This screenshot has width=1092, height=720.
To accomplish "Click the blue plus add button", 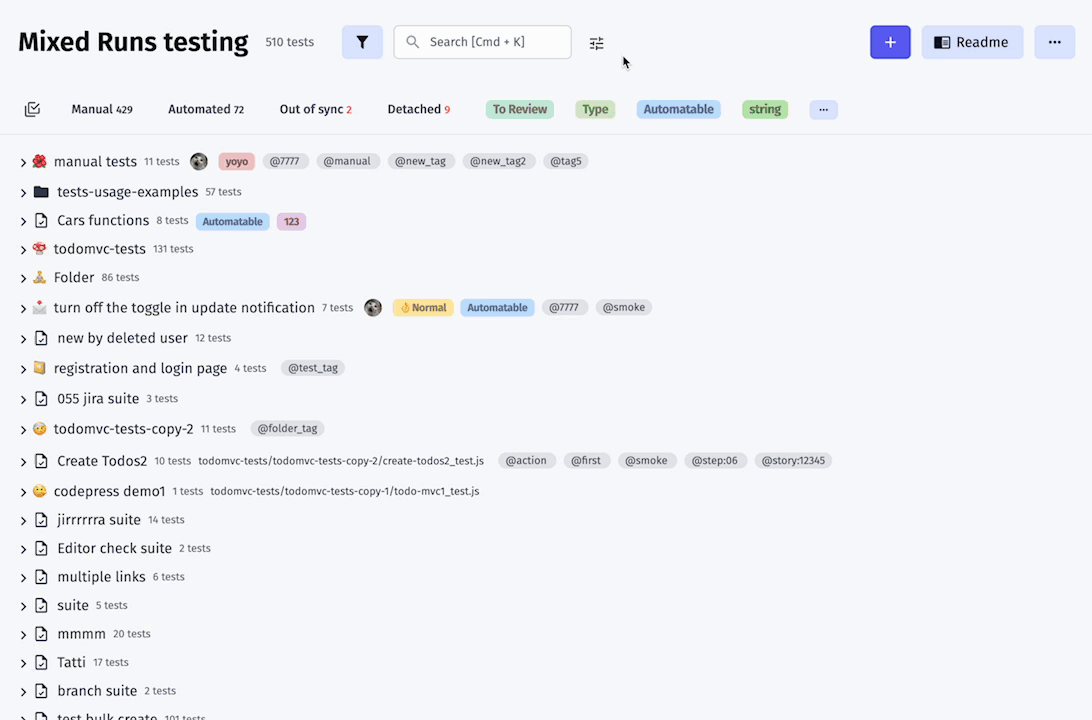I will pyautogui.click(x=890, y=42).
